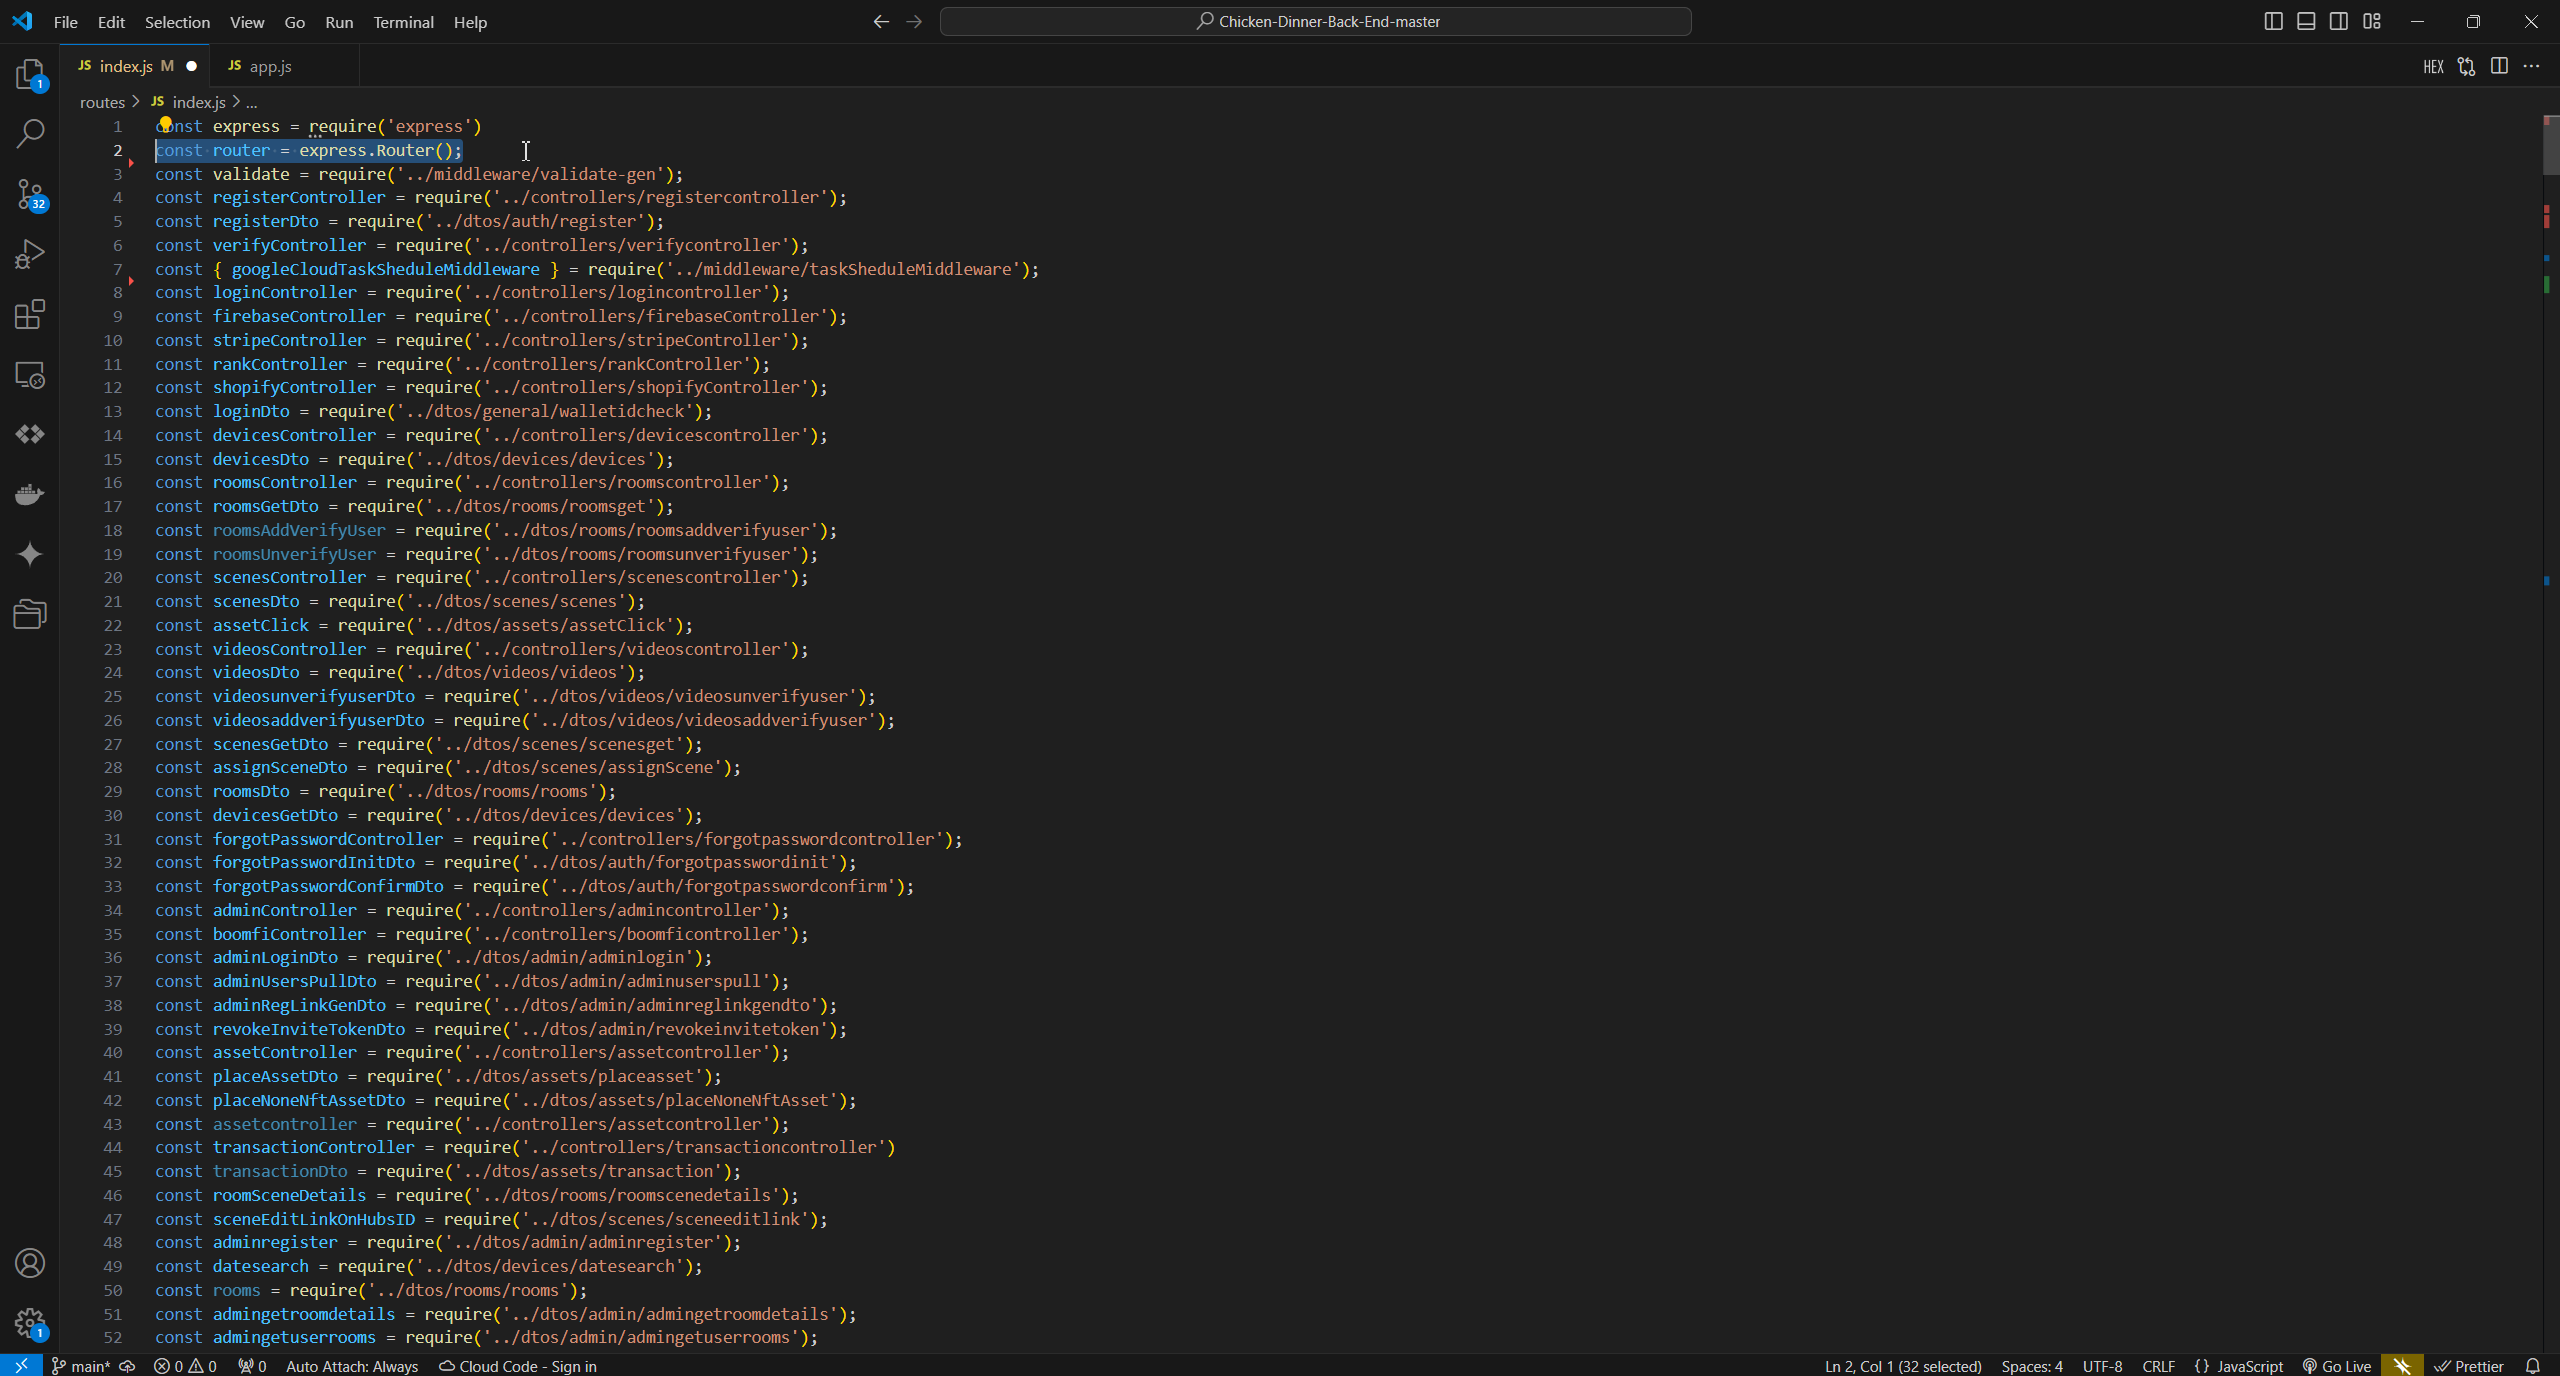Open the Terminal menu
The height and width of the screenshot is (1376, 2560).
coord(403,22)
